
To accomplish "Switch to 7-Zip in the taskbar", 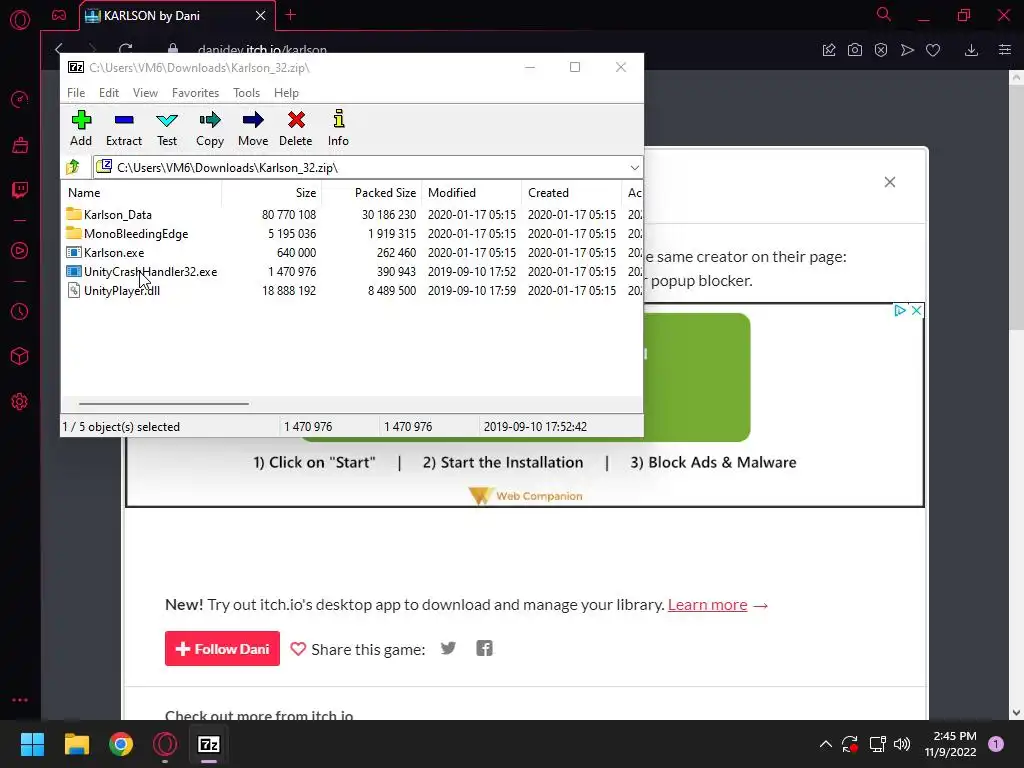I will pos(209,744).
